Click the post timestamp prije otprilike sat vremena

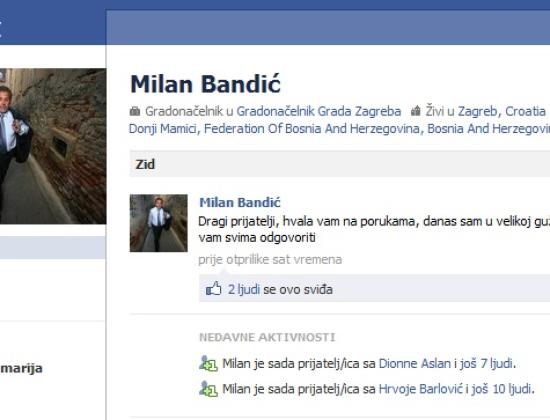pyautogui.click(x=270, y=260)
